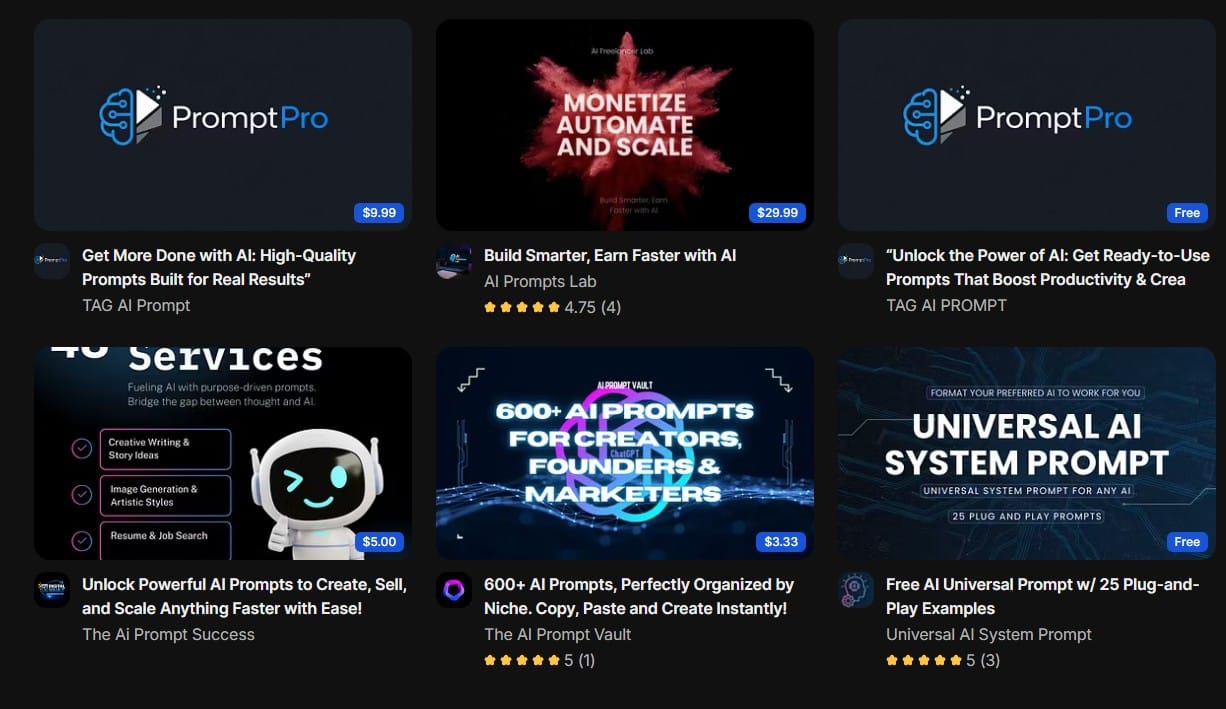Click the $9.99 price badge

click(379, 212)
